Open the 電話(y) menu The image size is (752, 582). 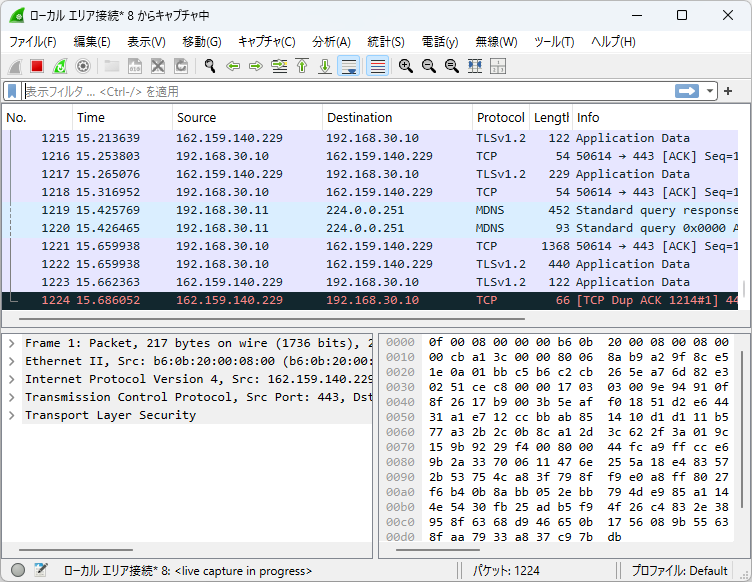[440, 42]
